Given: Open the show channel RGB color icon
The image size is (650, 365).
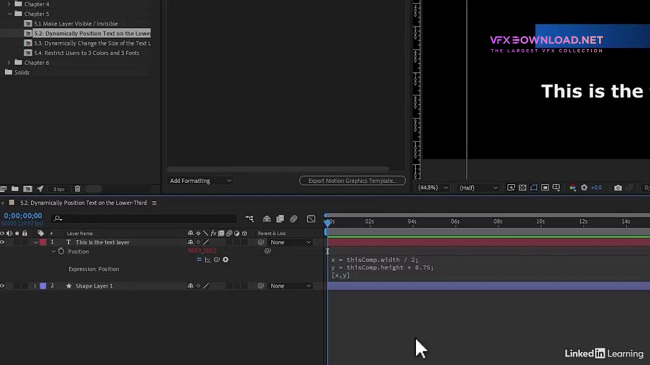Looking at the screenshot, I should [572, 188].
